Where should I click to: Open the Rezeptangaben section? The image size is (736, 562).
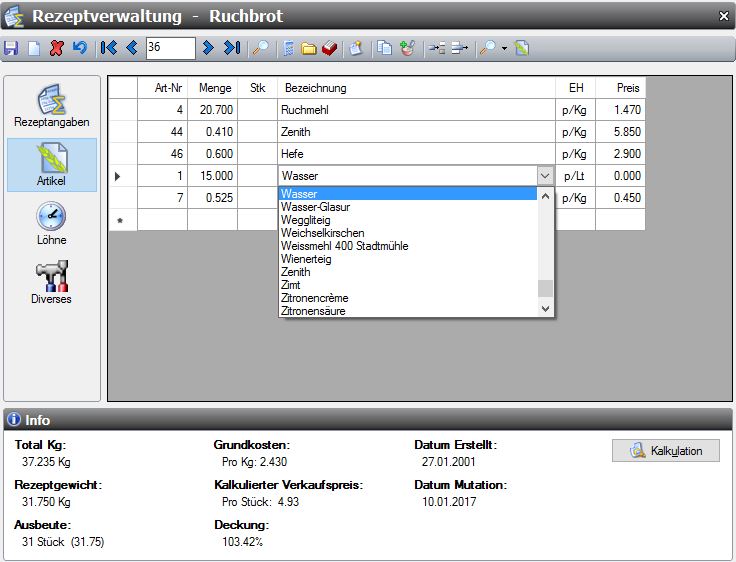51,106
